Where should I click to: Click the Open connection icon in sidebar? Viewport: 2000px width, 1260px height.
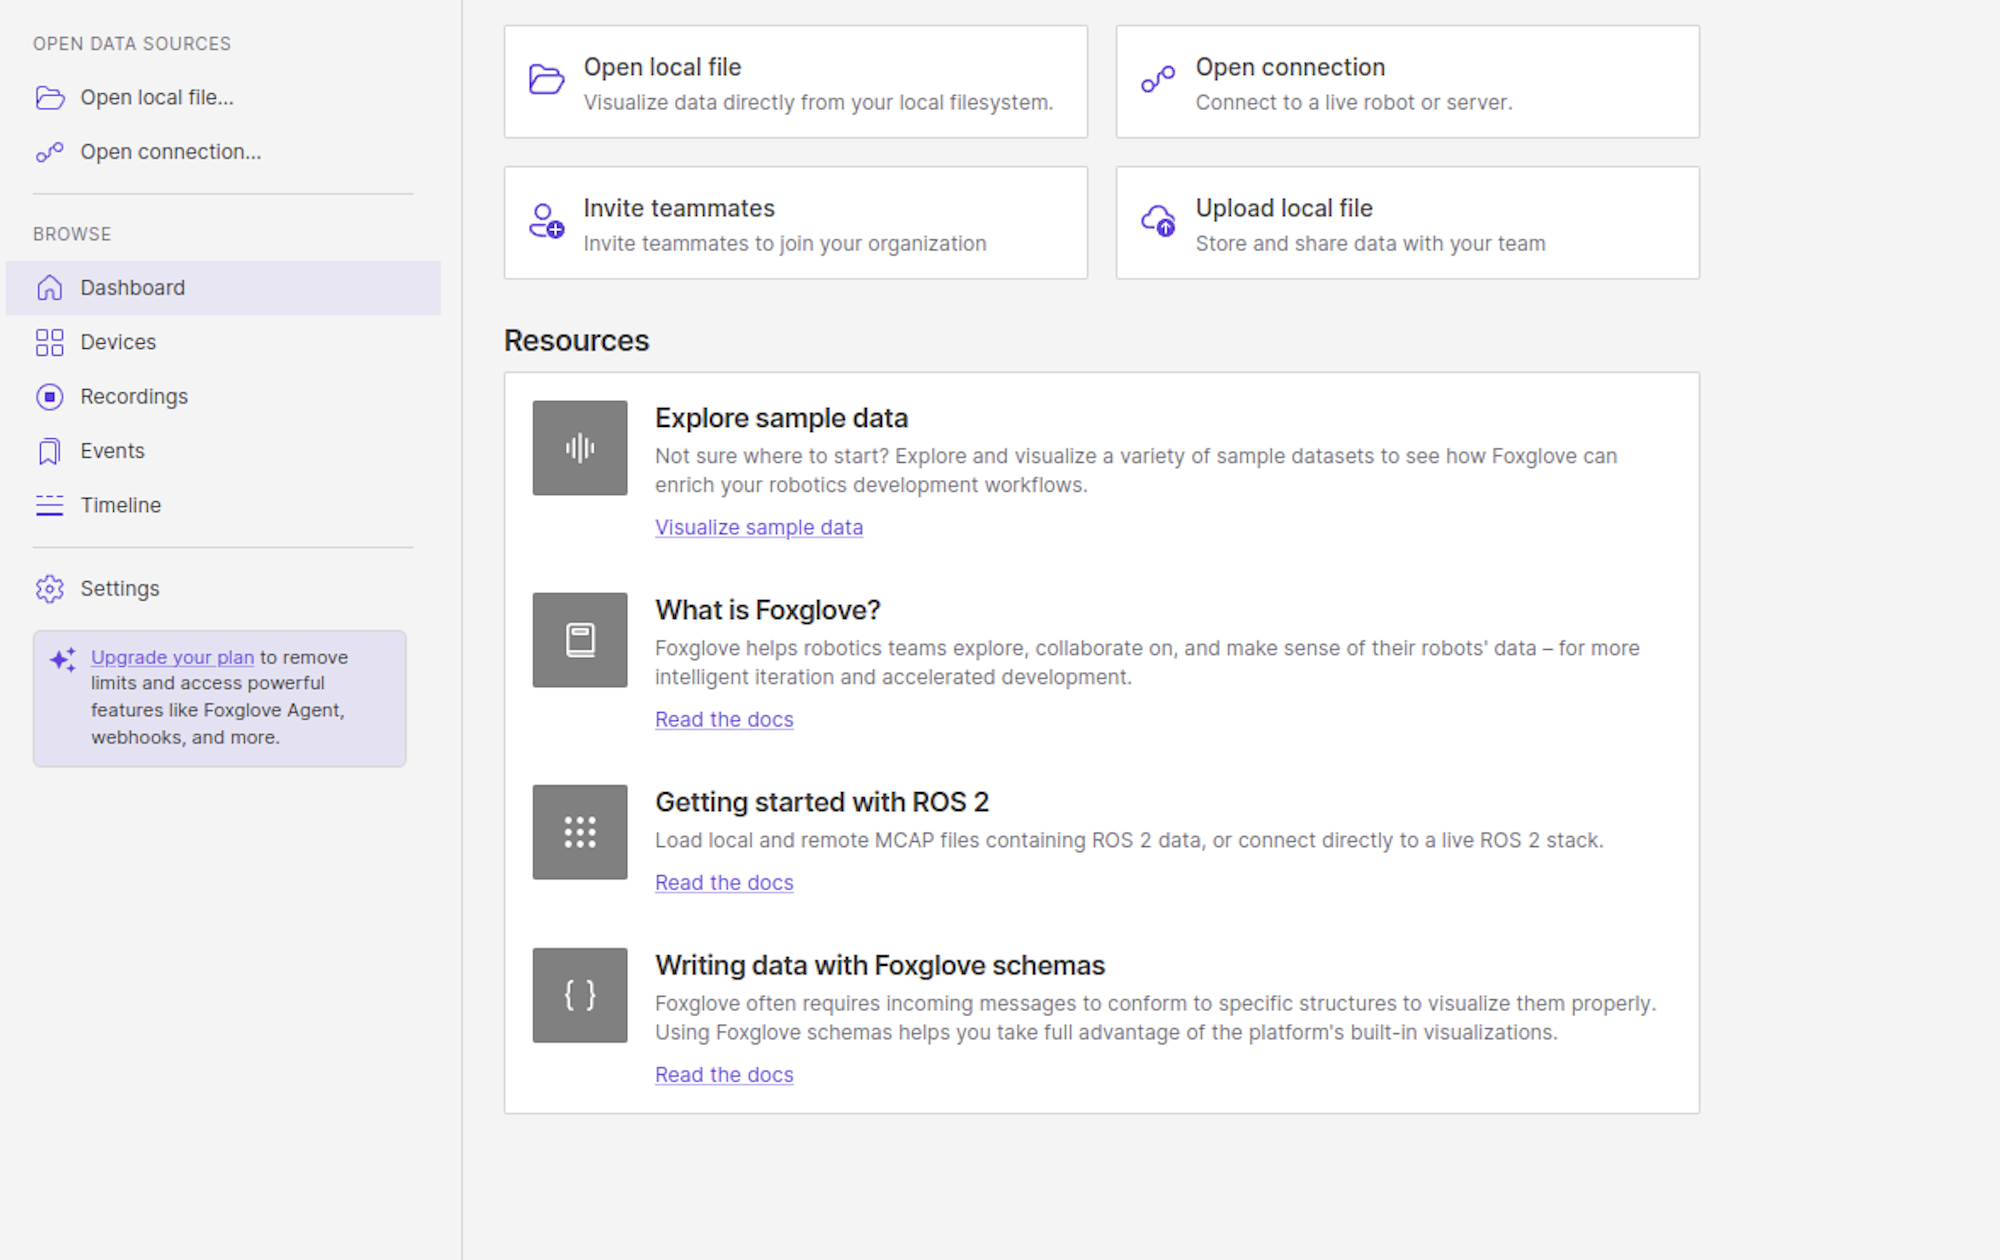coord(50,152)
